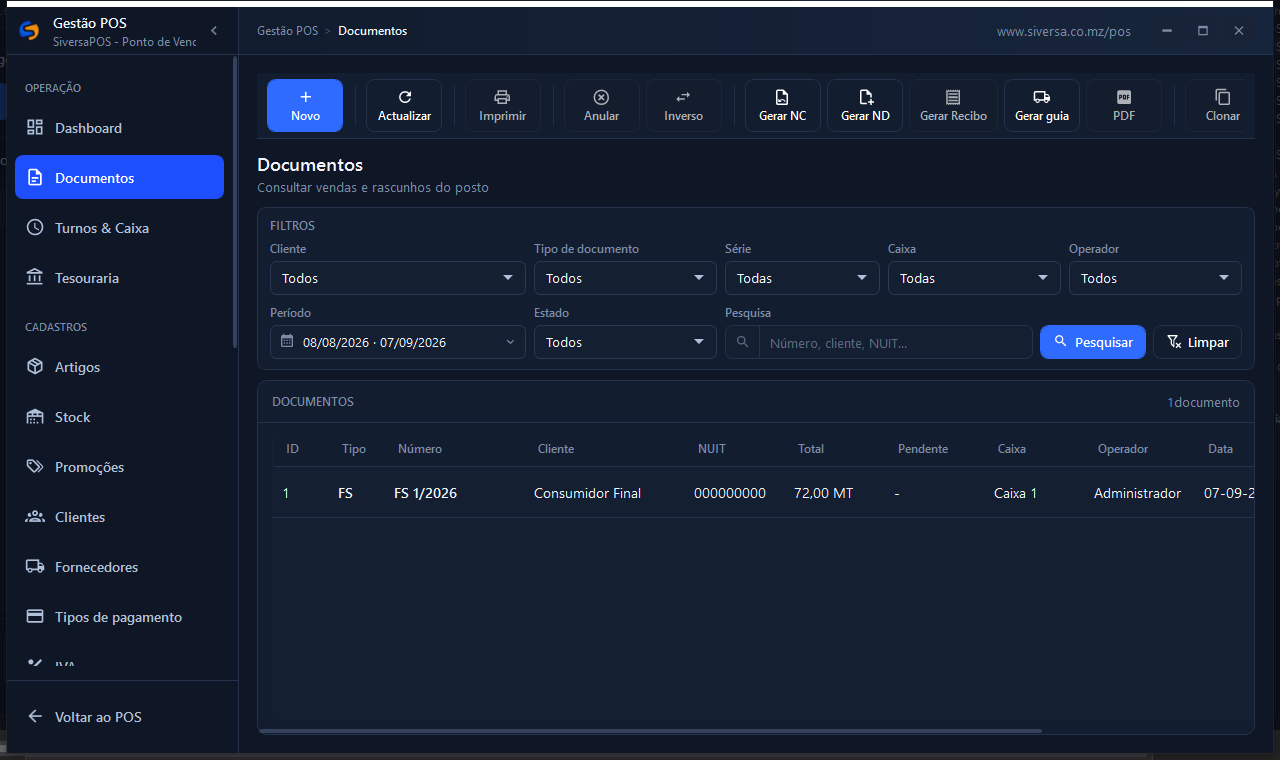Click the Imprimir print toolbar button
Viewport: 1280px width, 760px height.
click(x=503, y=106)
